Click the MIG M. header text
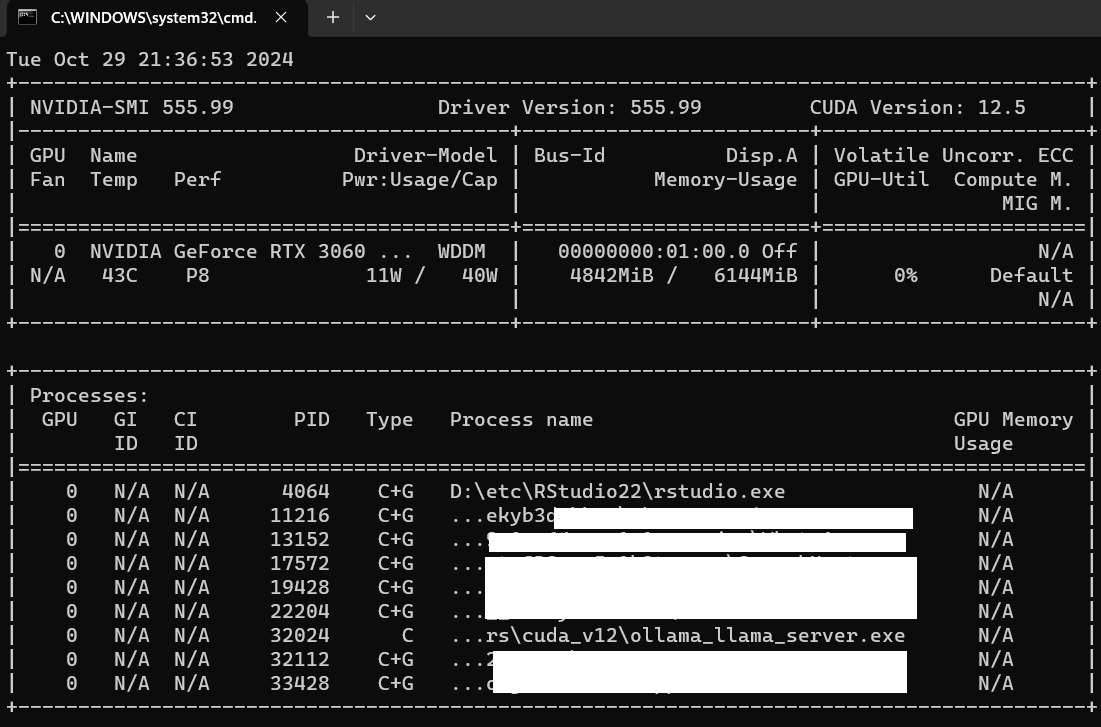 coord(1037,204)
